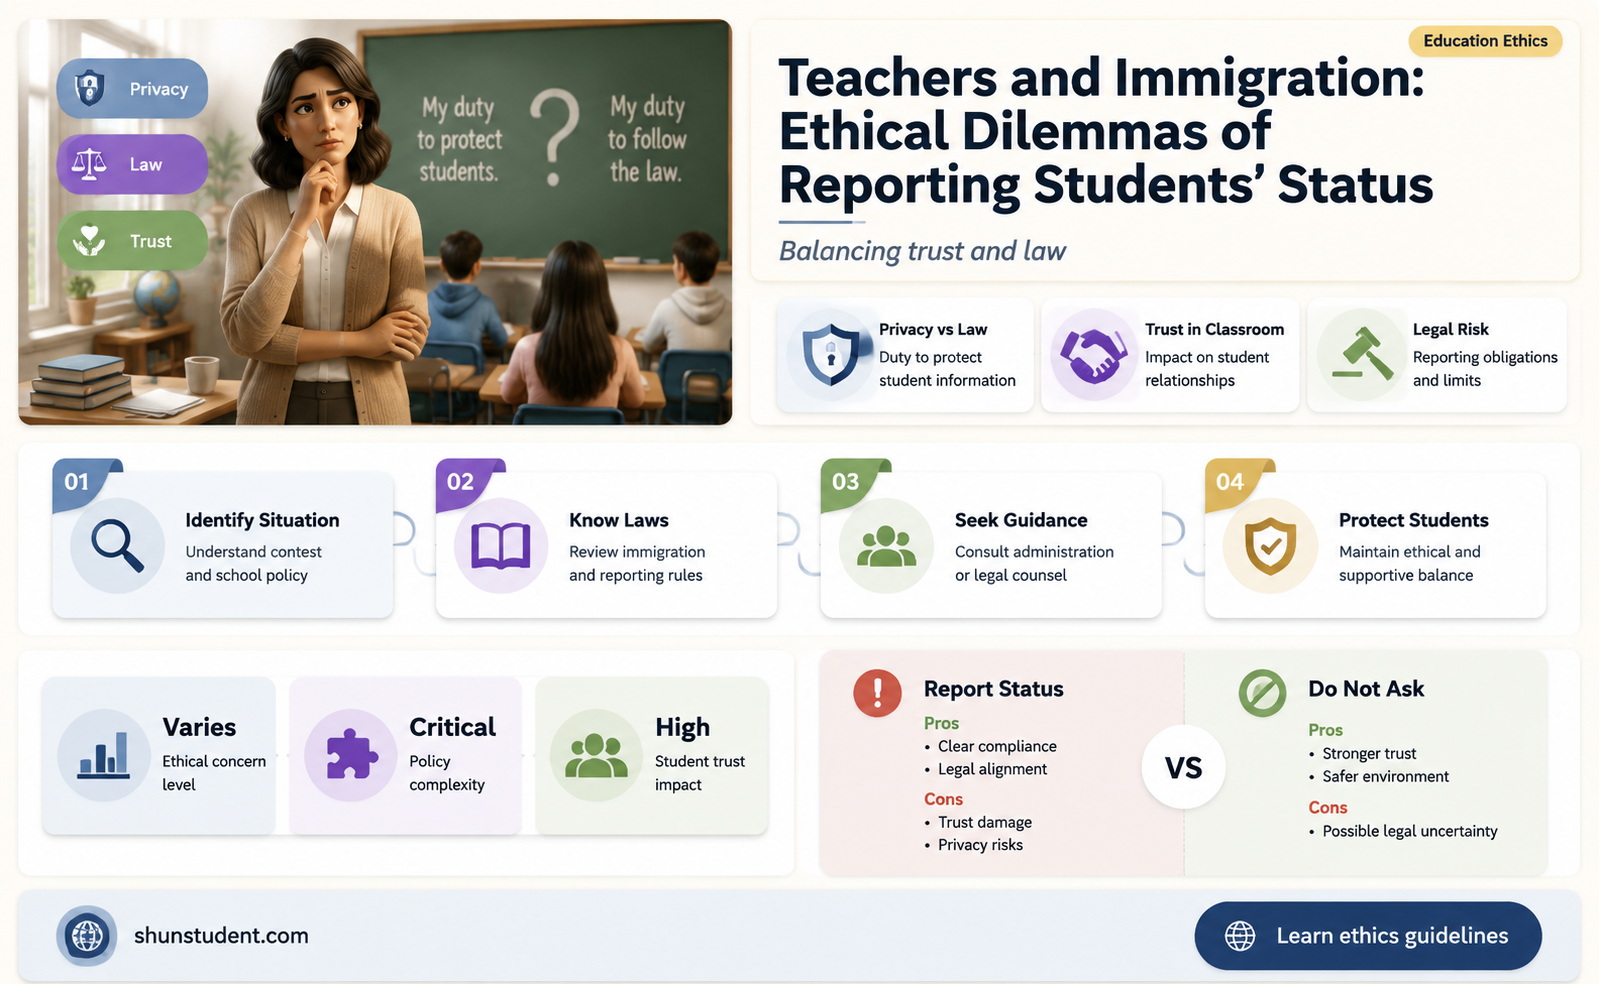The image size is (1599, 984).
Task: Click Cons label under Do Not Ask
Action: (x=1328, y=807)
